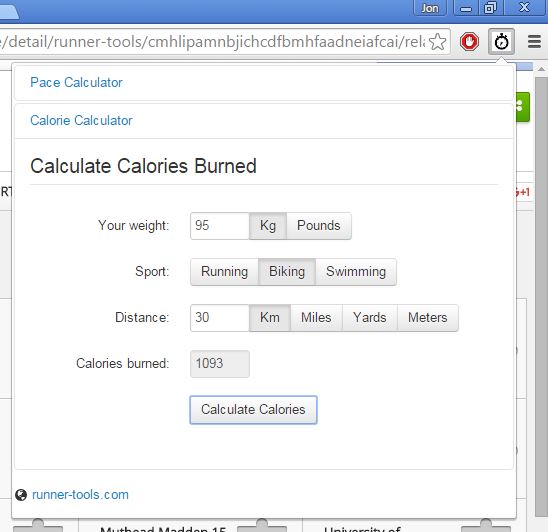This screenshot has width=548, height=532.
Task: Choose Swimming as the sport
Action: (356, 272)
